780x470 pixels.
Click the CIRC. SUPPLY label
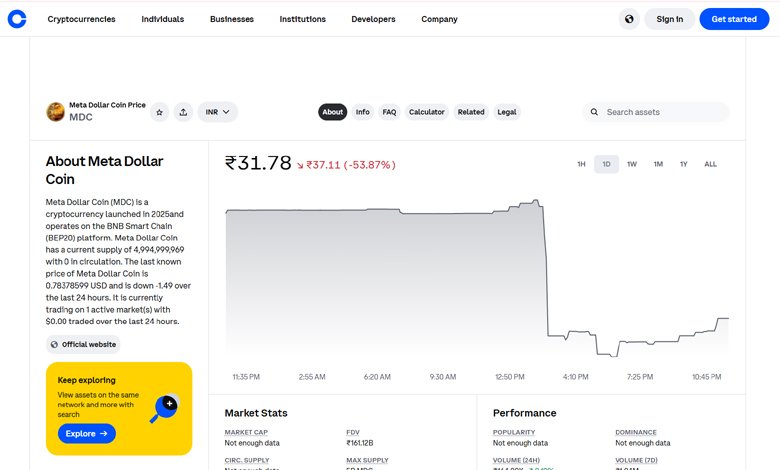[x=247, y=460]
